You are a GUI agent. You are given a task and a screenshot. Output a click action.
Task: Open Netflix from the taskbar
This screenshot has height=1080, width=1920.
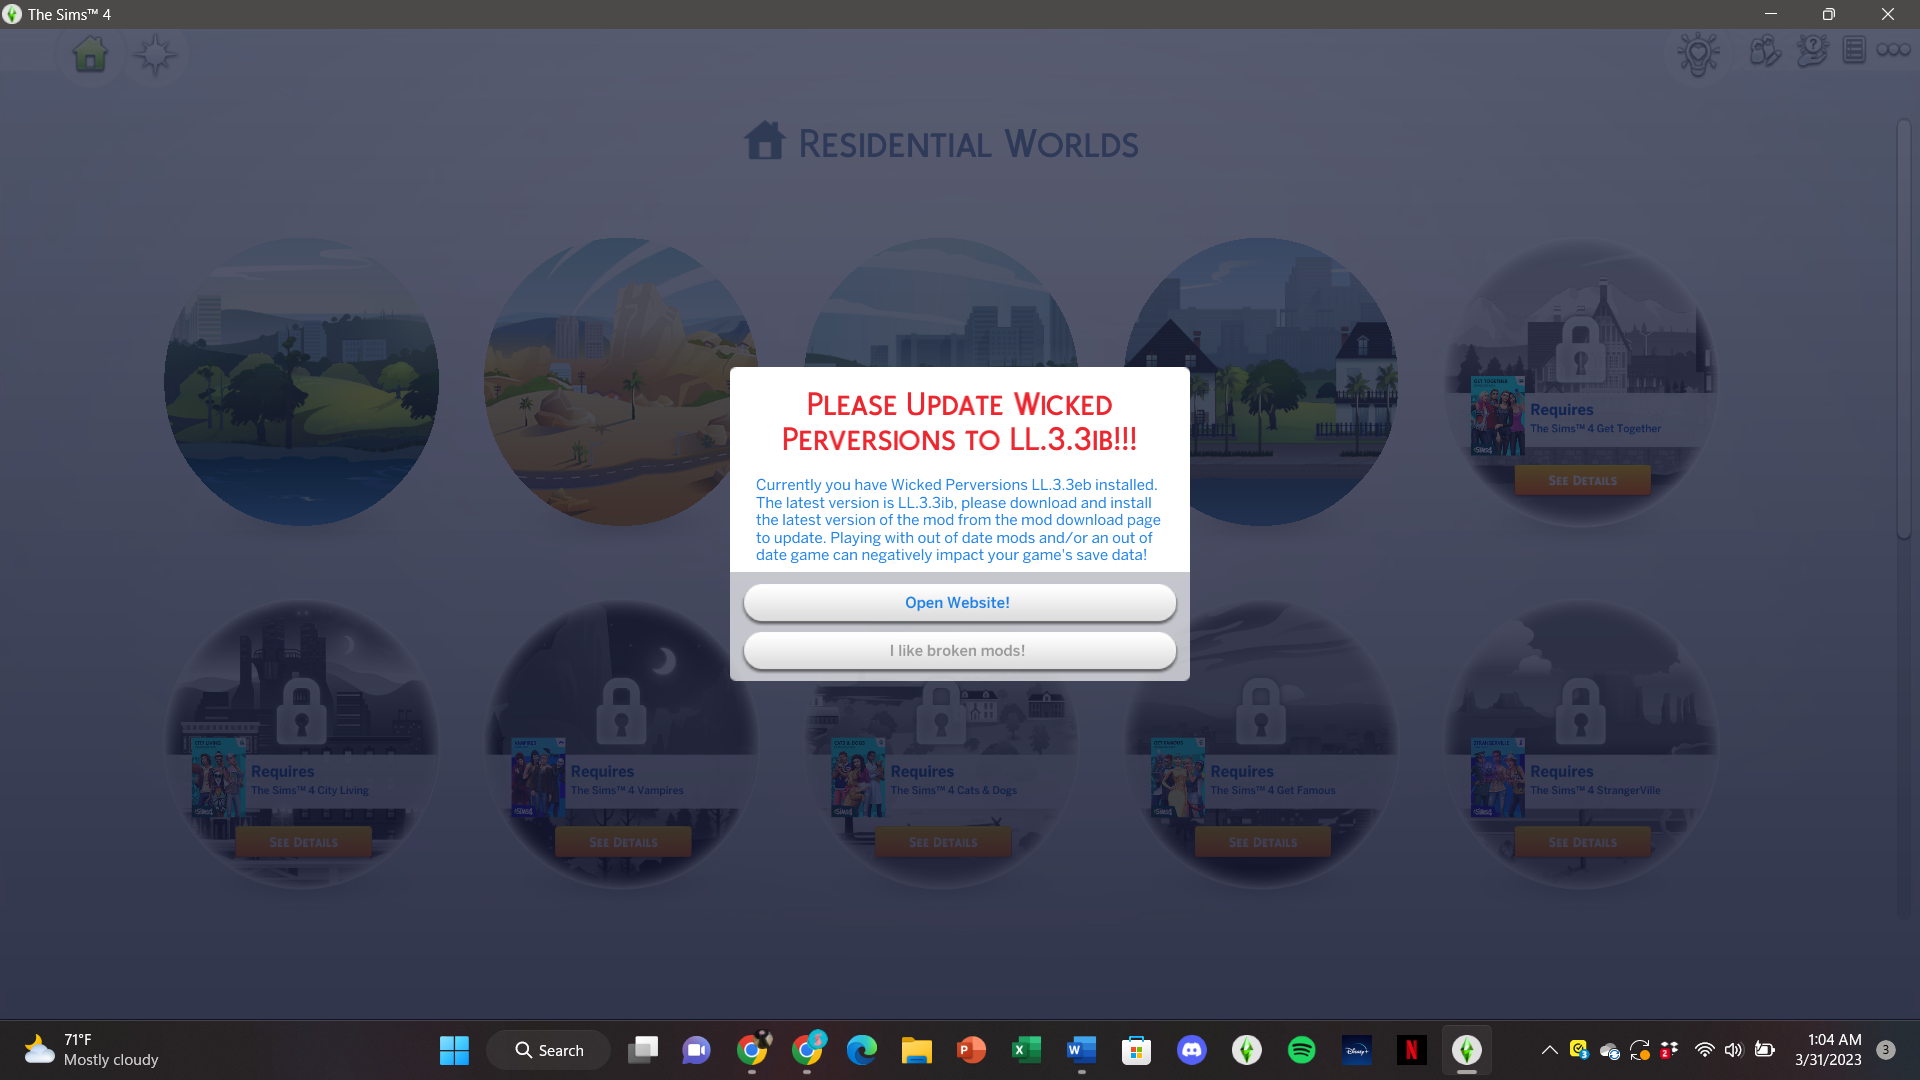[x=1411, y=1050]
